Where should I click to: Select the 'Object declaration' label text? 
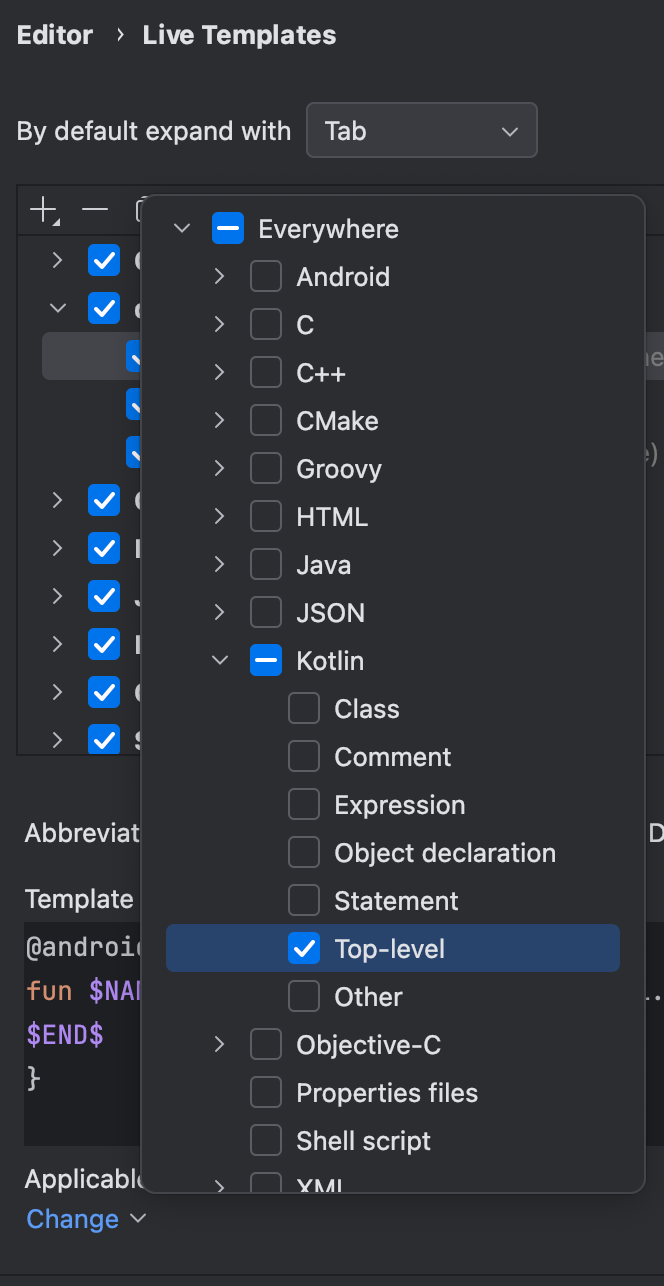[x=445, y=853]
